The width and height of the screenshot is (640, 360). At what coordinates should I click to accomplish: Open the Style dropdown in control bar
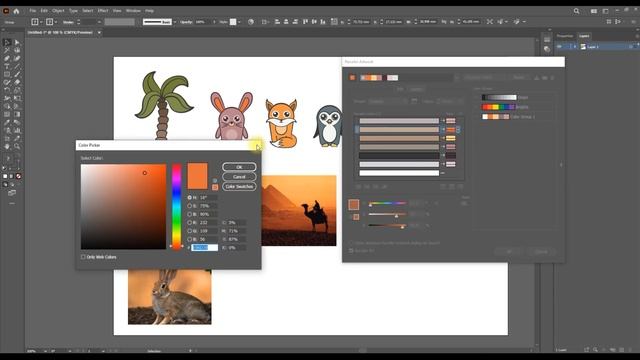click(x=239, y=22)
